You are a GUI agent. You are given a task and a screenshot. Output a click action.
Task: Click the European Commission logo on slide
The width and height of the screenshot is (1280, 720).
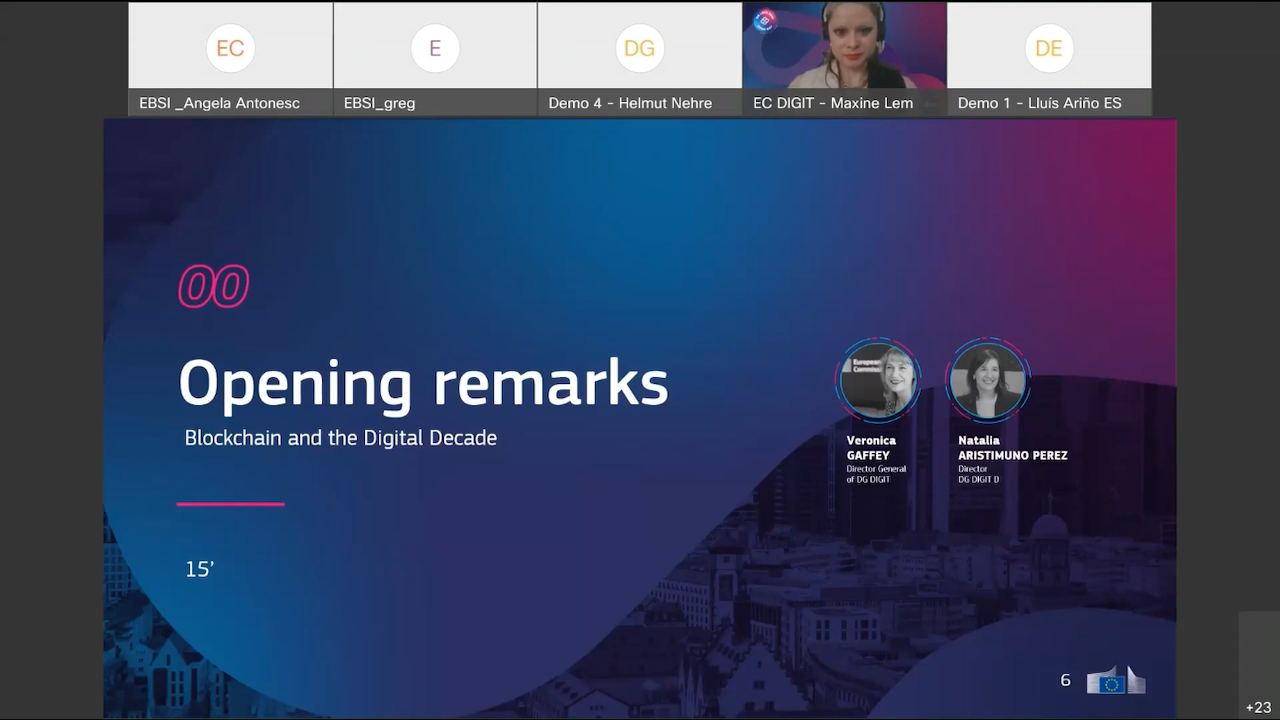point(1115,681)
